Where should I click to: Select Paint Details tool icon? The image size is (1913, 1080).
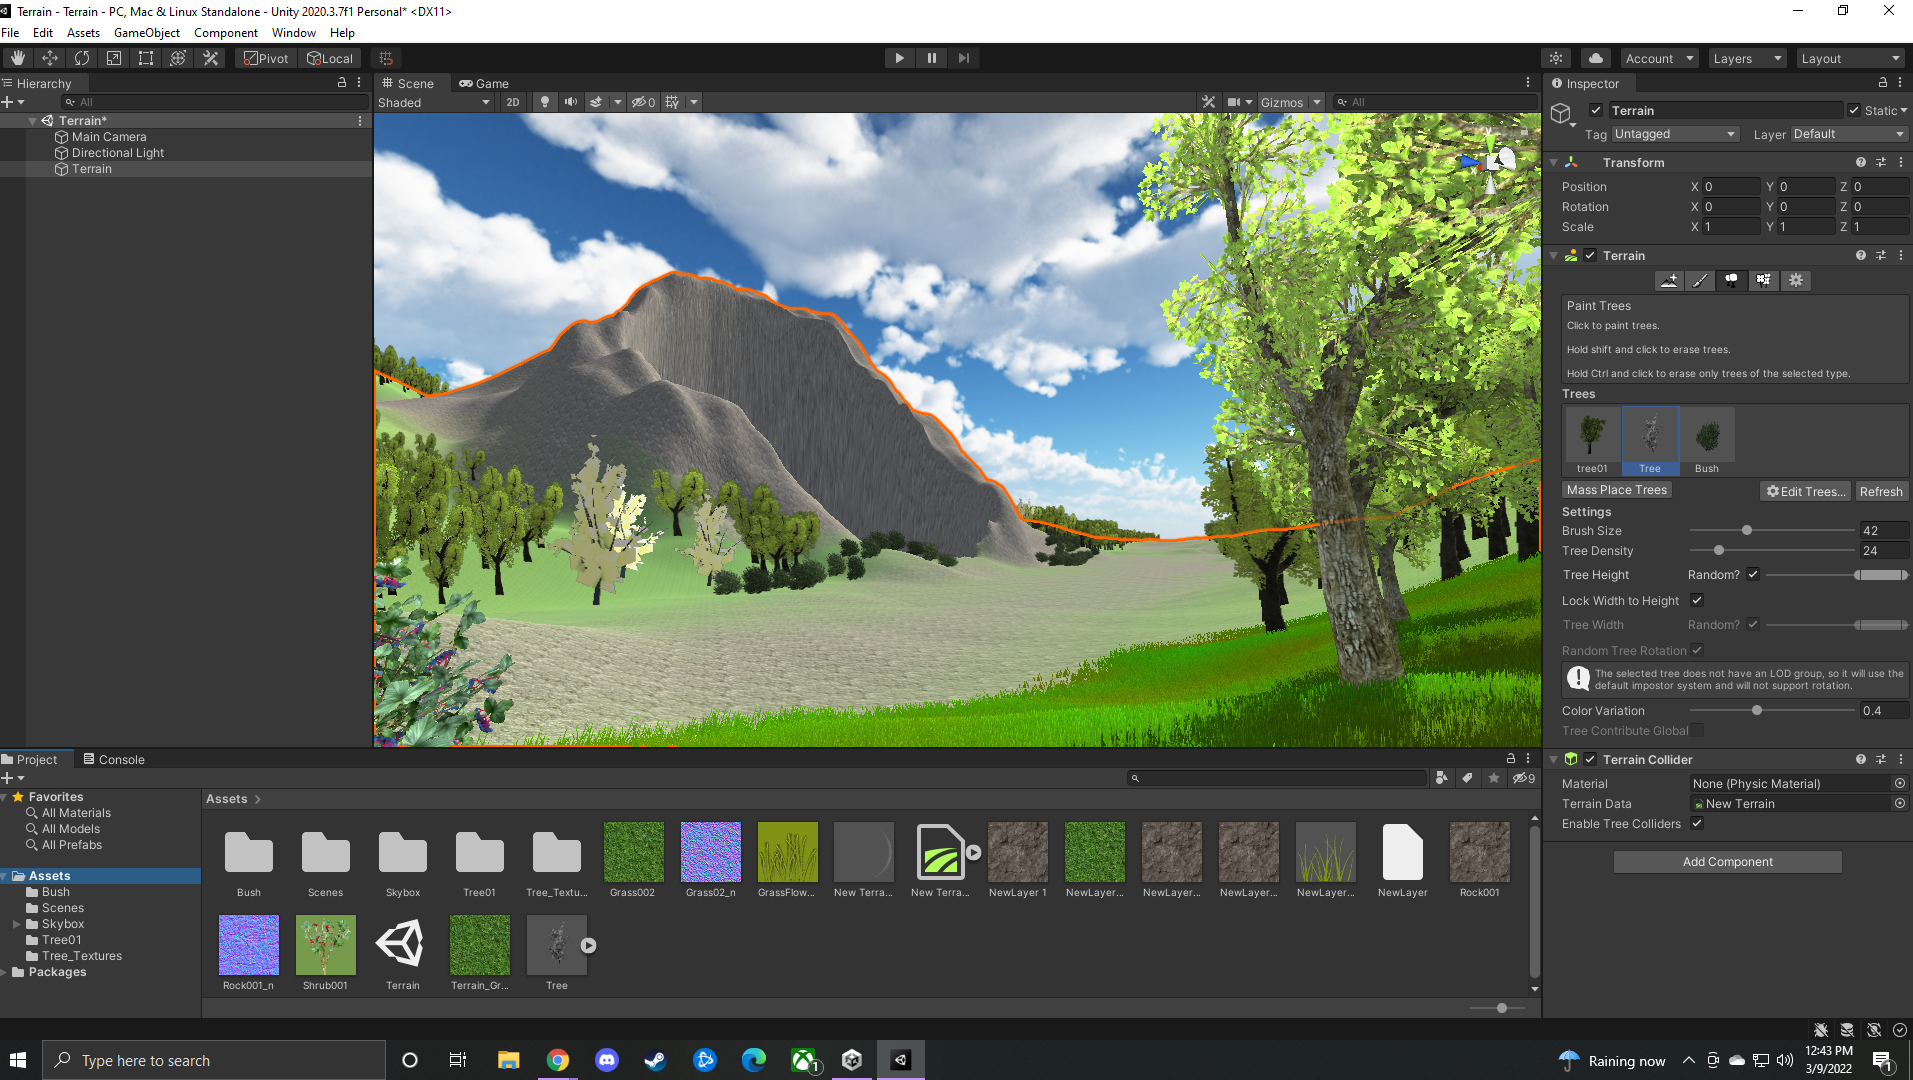pyautogui.click(x=1764, y=281)
